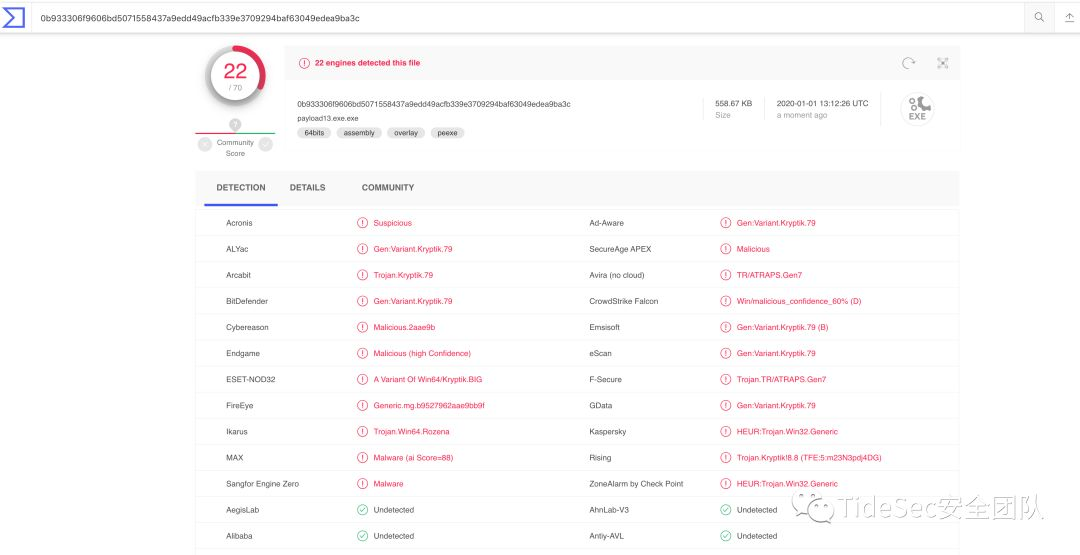This screenshot has width=1080, height=555.
Task: Click the payload13.exe.exe file name
Action: click(x=327, y=118)
